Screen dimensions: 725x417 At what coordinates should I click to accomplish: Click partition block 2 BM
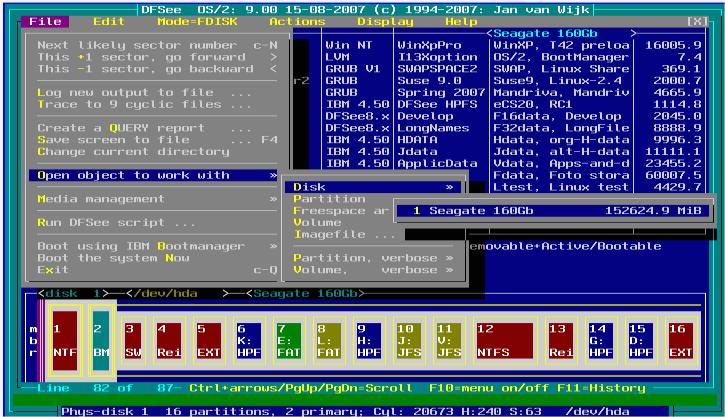click(x=101, y=341)
